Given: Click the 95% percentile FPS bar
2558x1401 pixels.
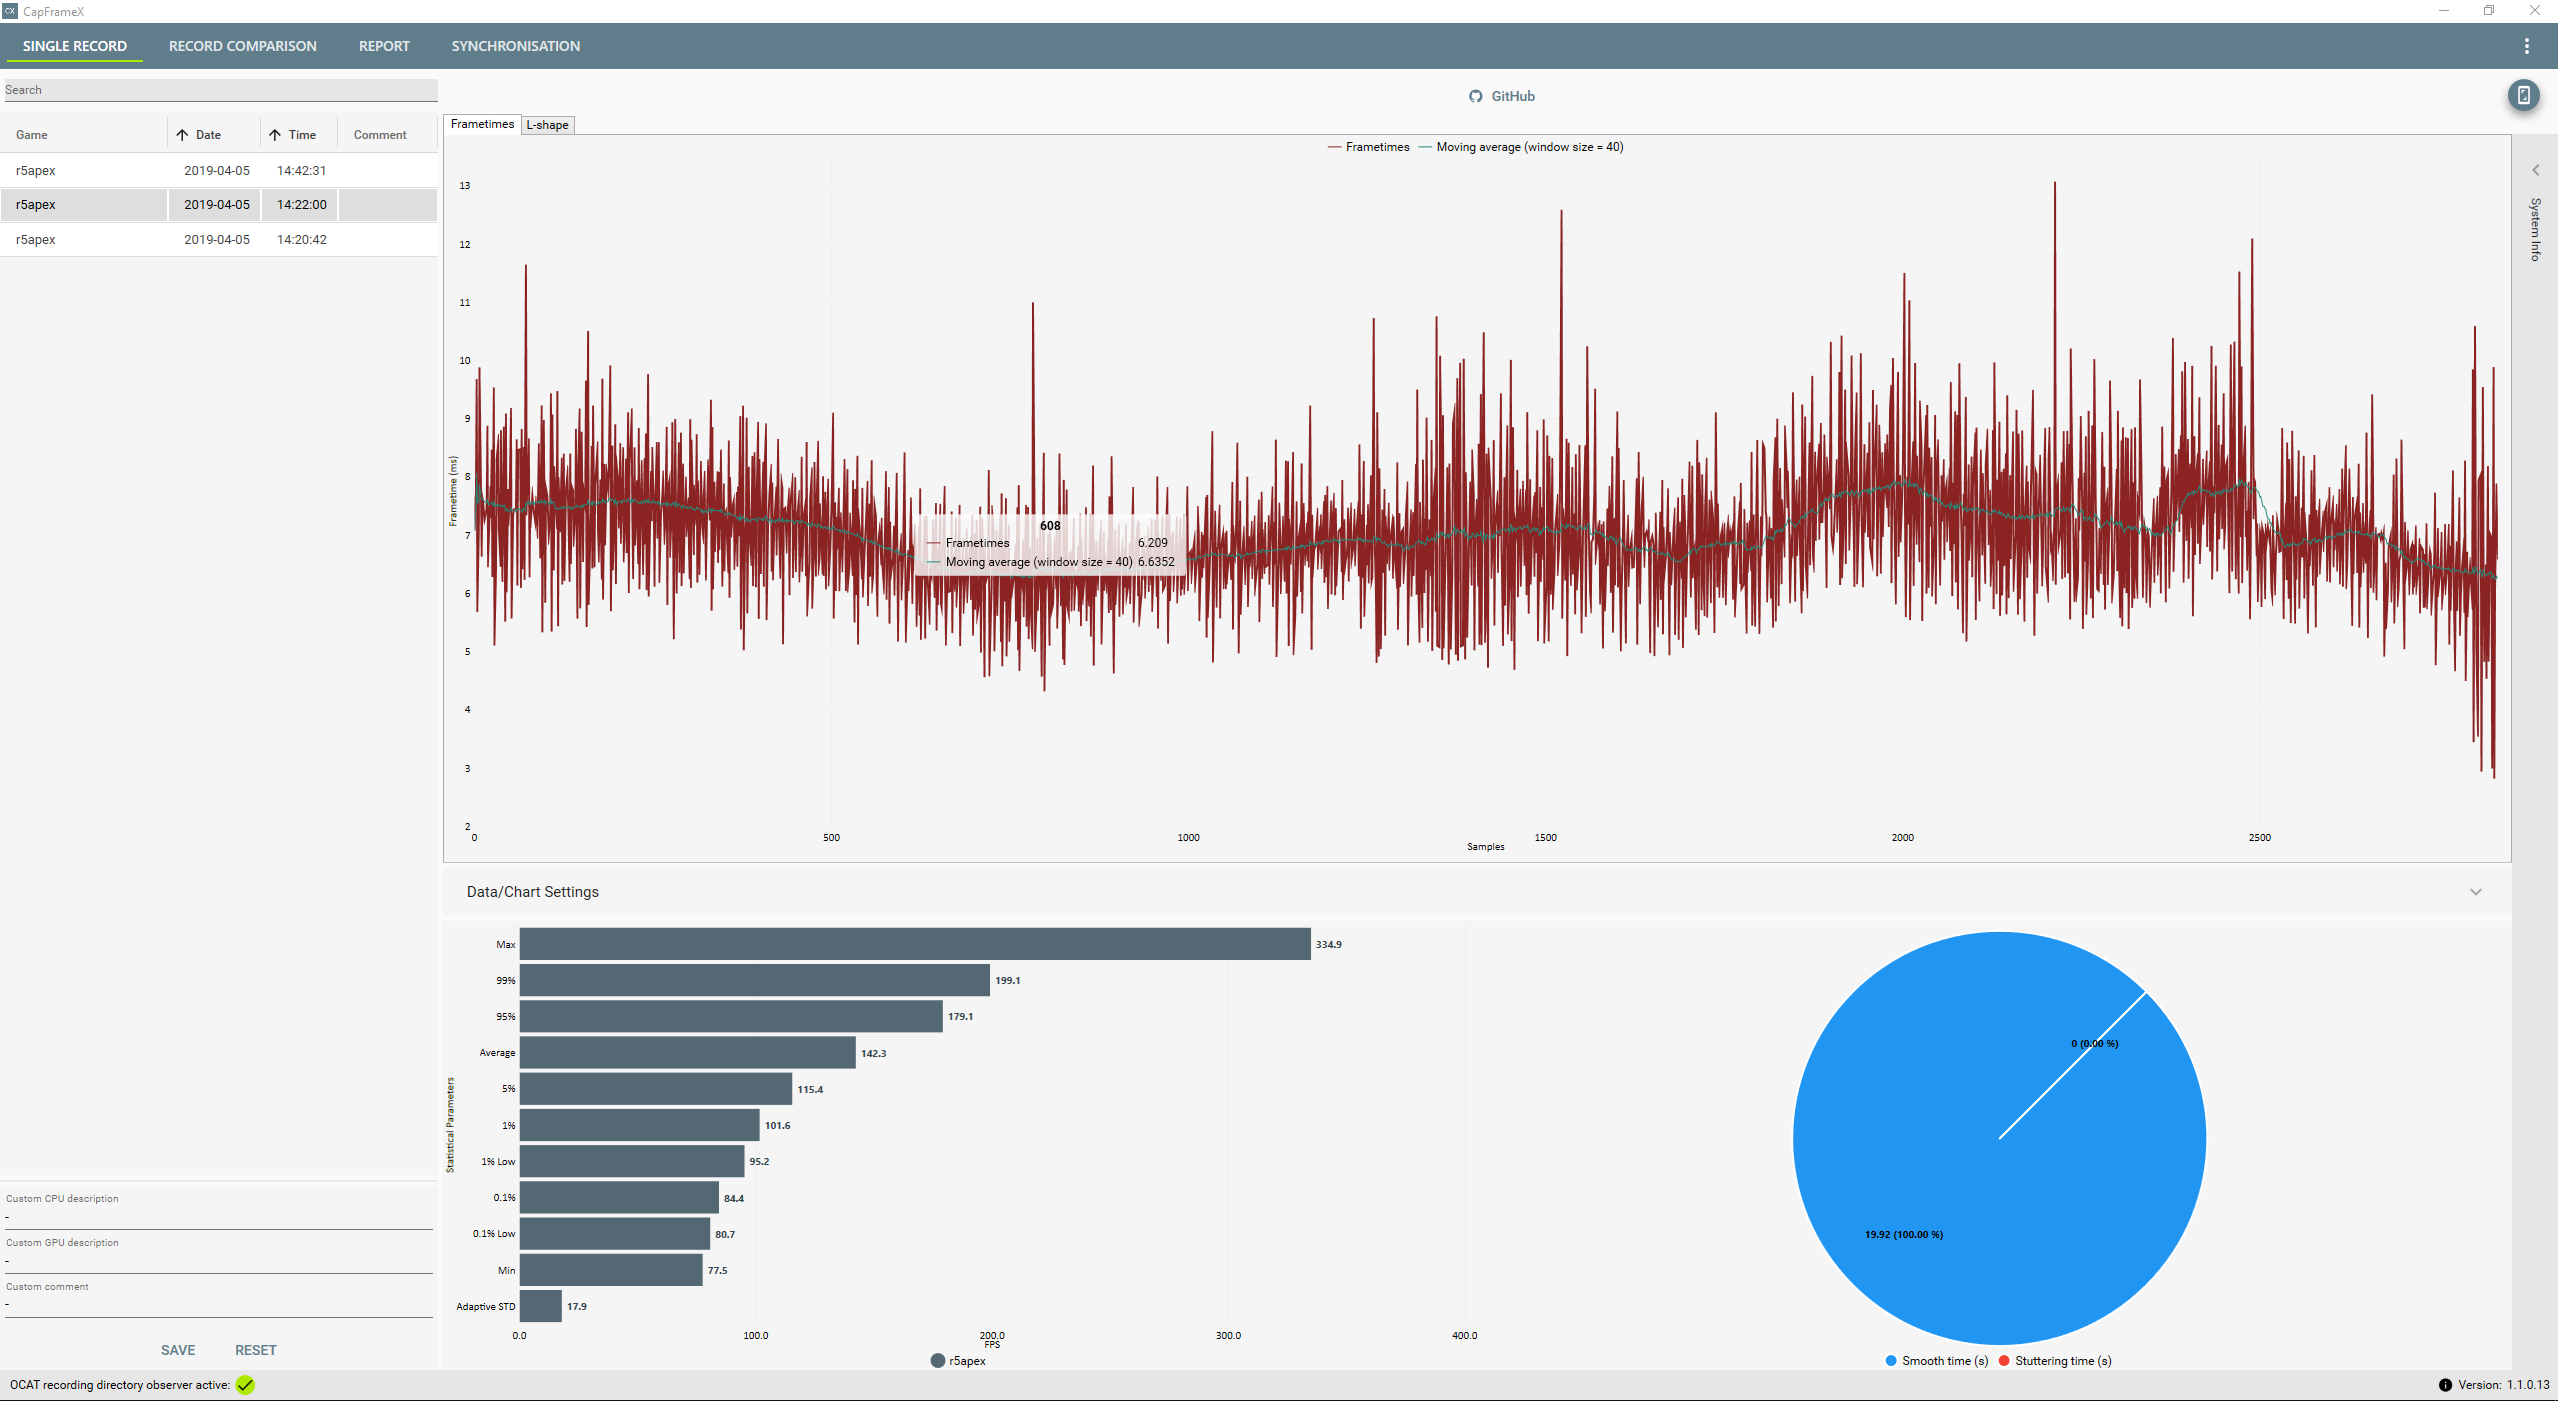Looking at the screenshot, I should (x=731, y=1017).
